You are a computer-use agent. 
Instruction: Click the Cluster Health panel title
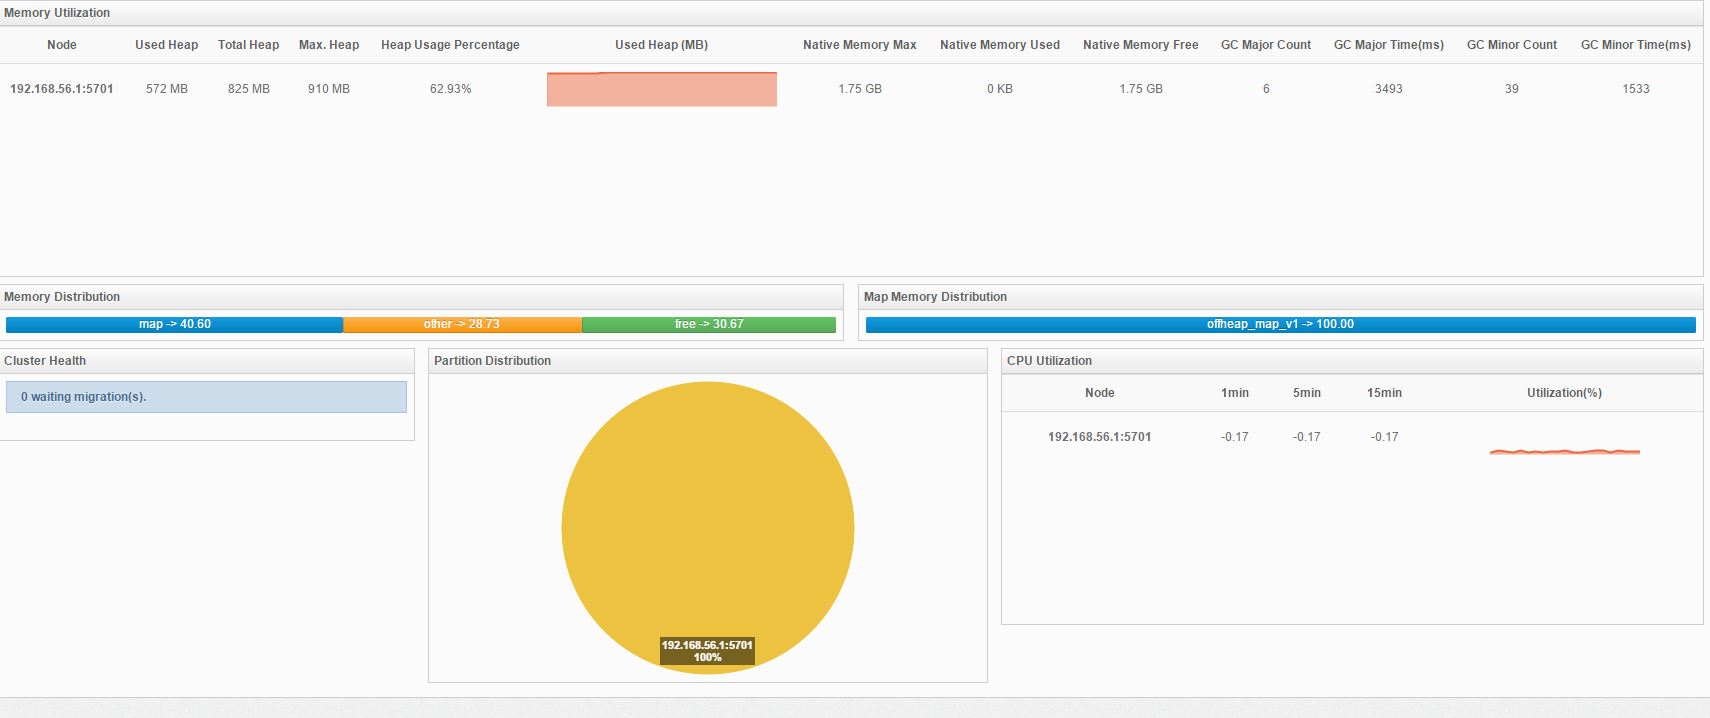pyautogui.click(x=45, y=361)
